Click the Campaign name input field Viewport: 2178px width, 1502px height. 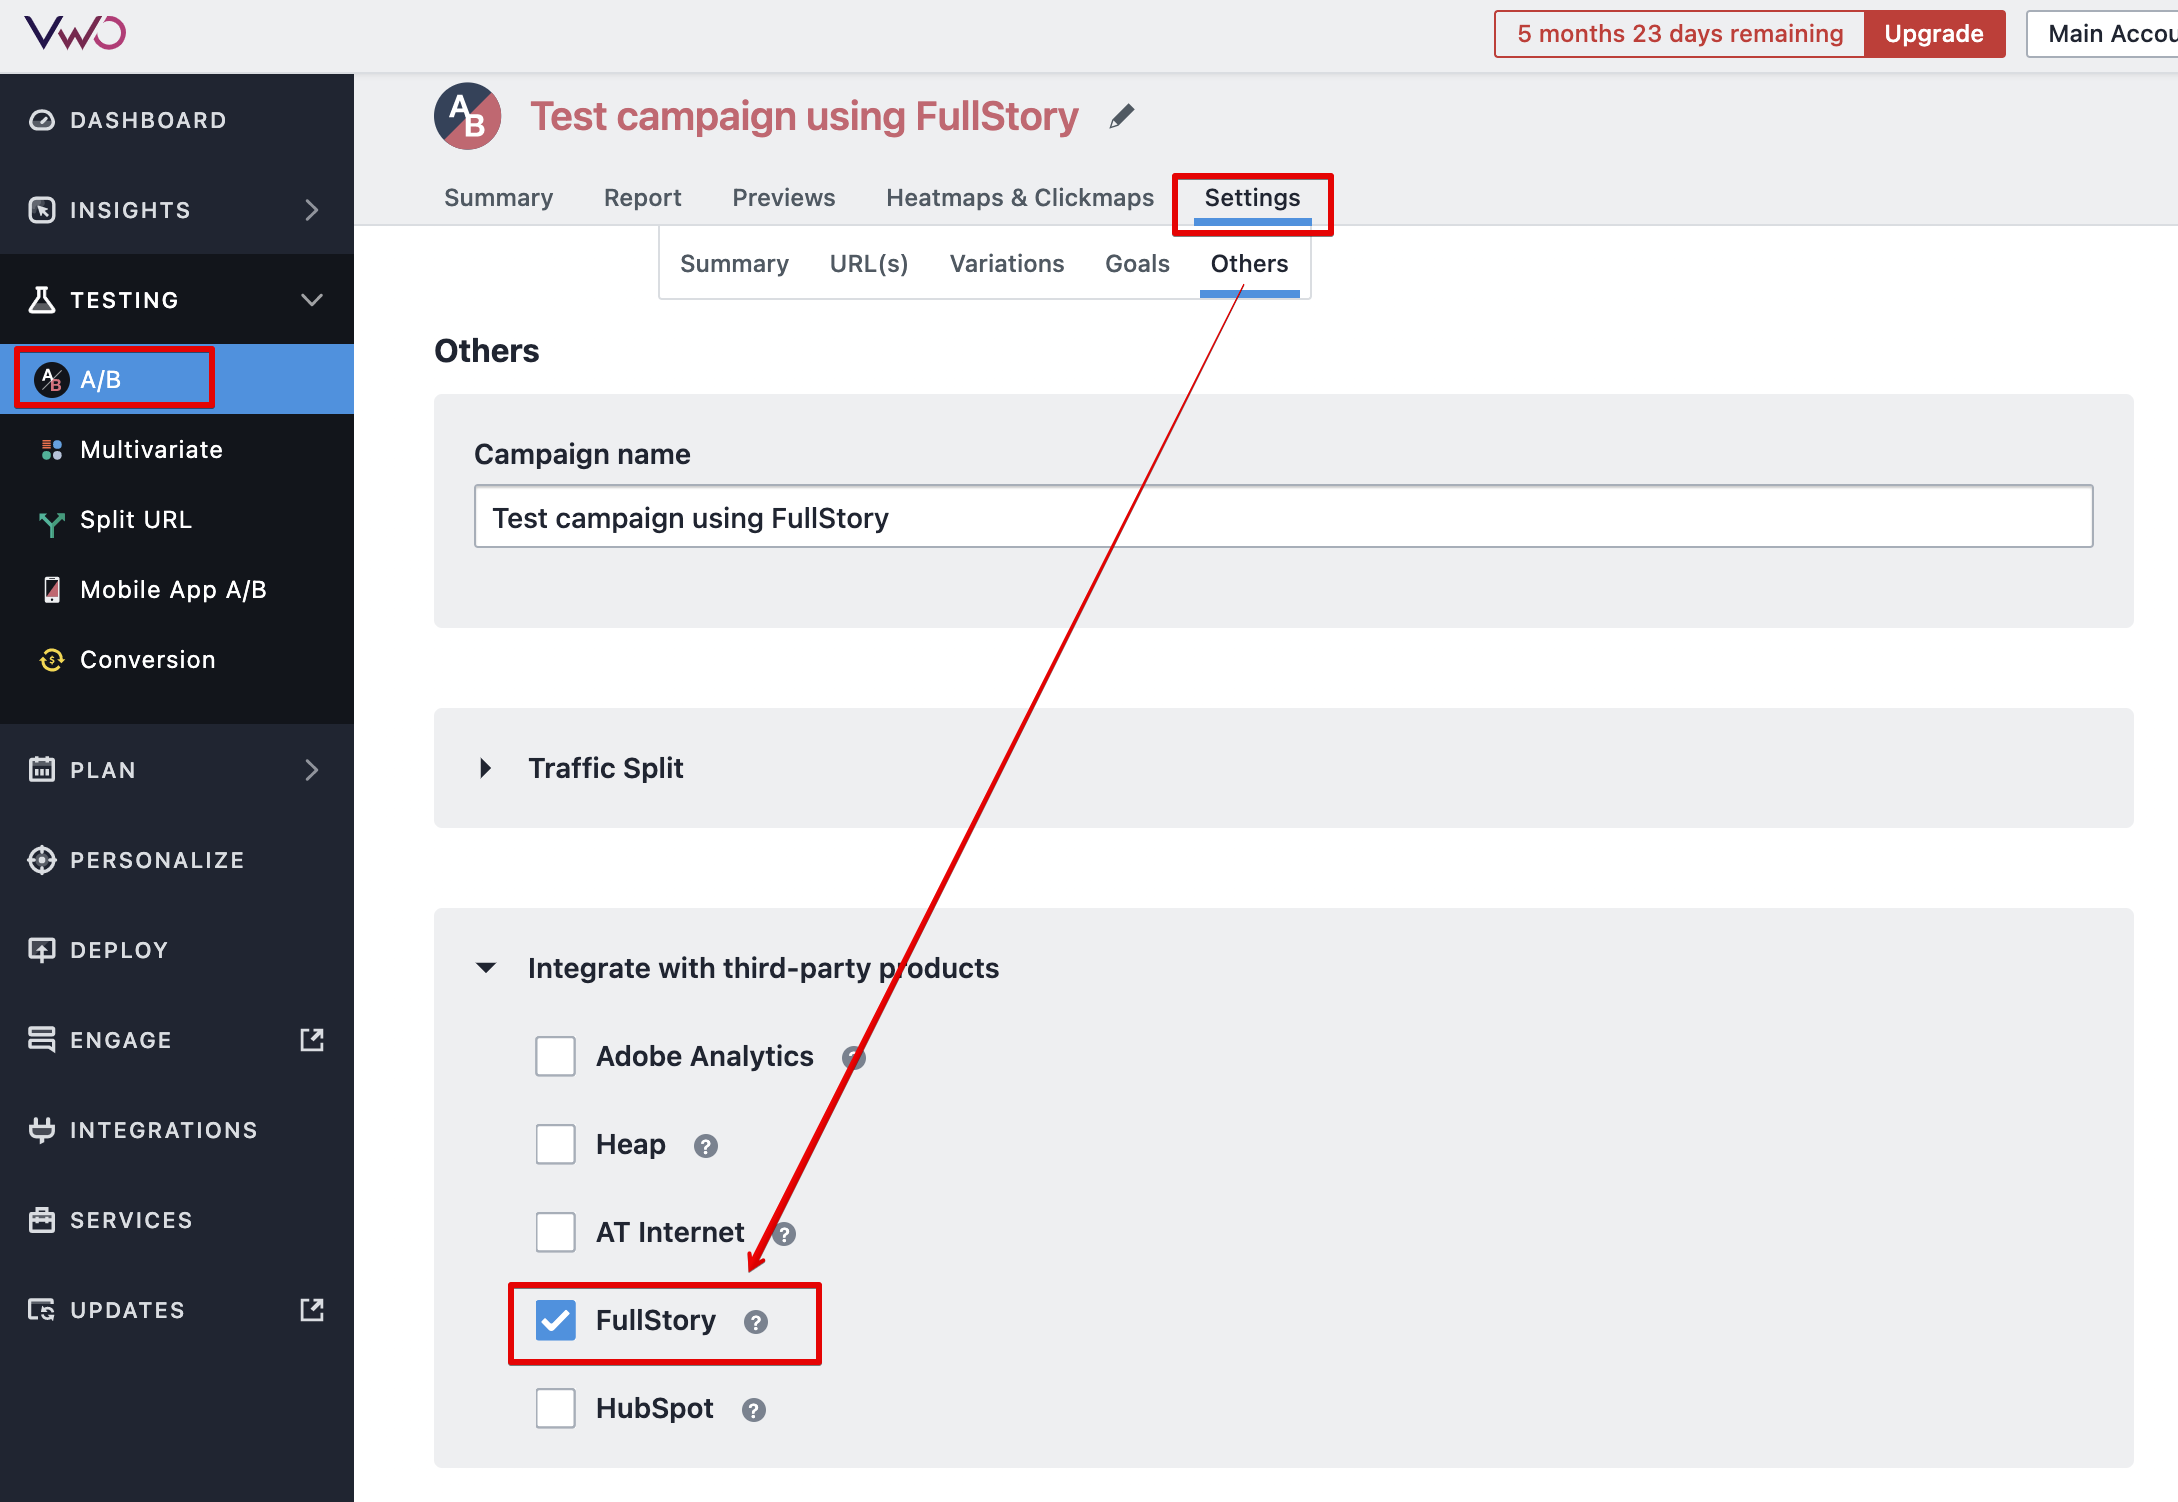[1283, 517]
